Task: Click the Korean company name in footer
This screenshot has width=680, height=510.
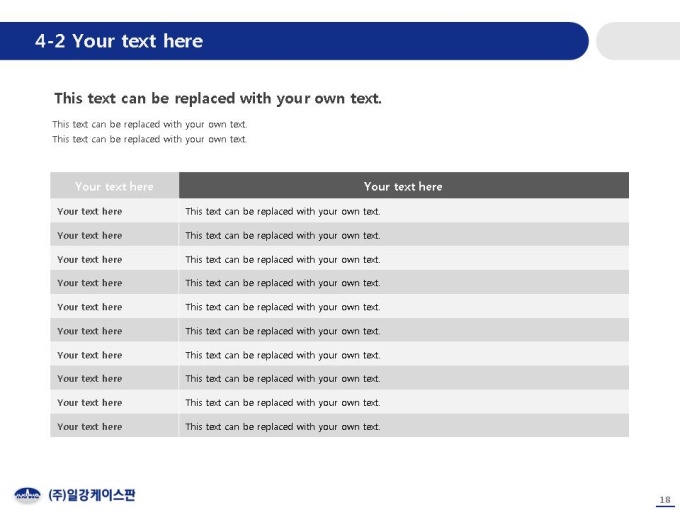Action: (x=92, y=495)
